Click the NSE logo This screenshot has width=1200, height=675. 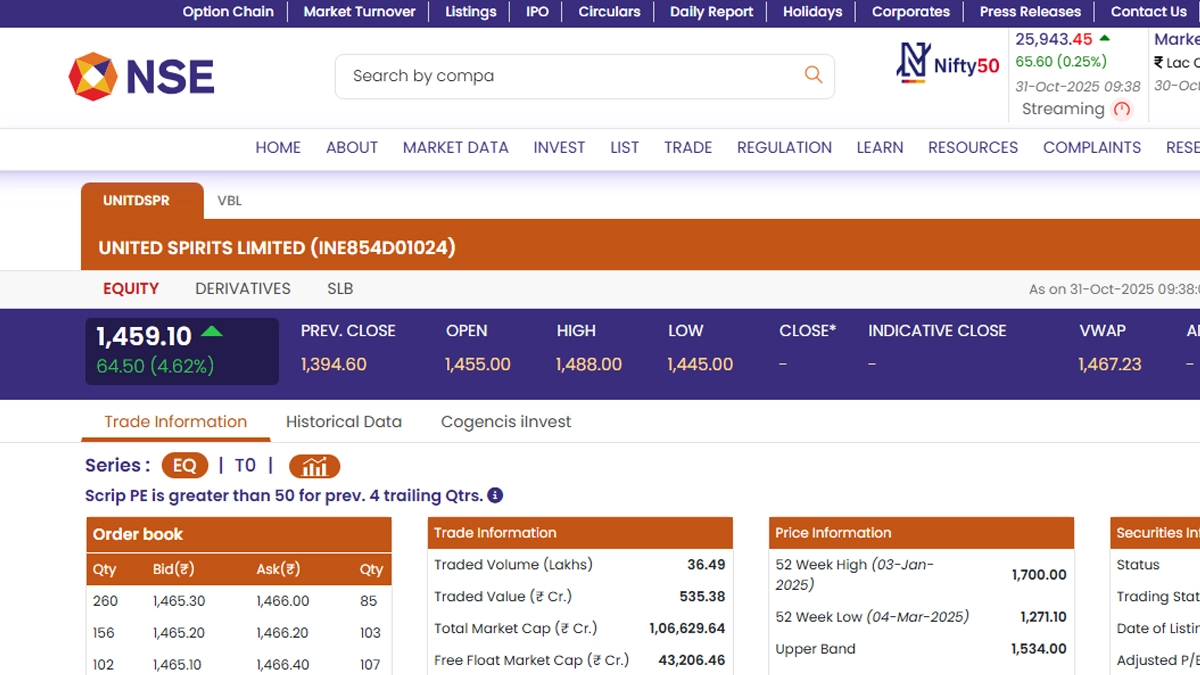click(x=141, y=77)
